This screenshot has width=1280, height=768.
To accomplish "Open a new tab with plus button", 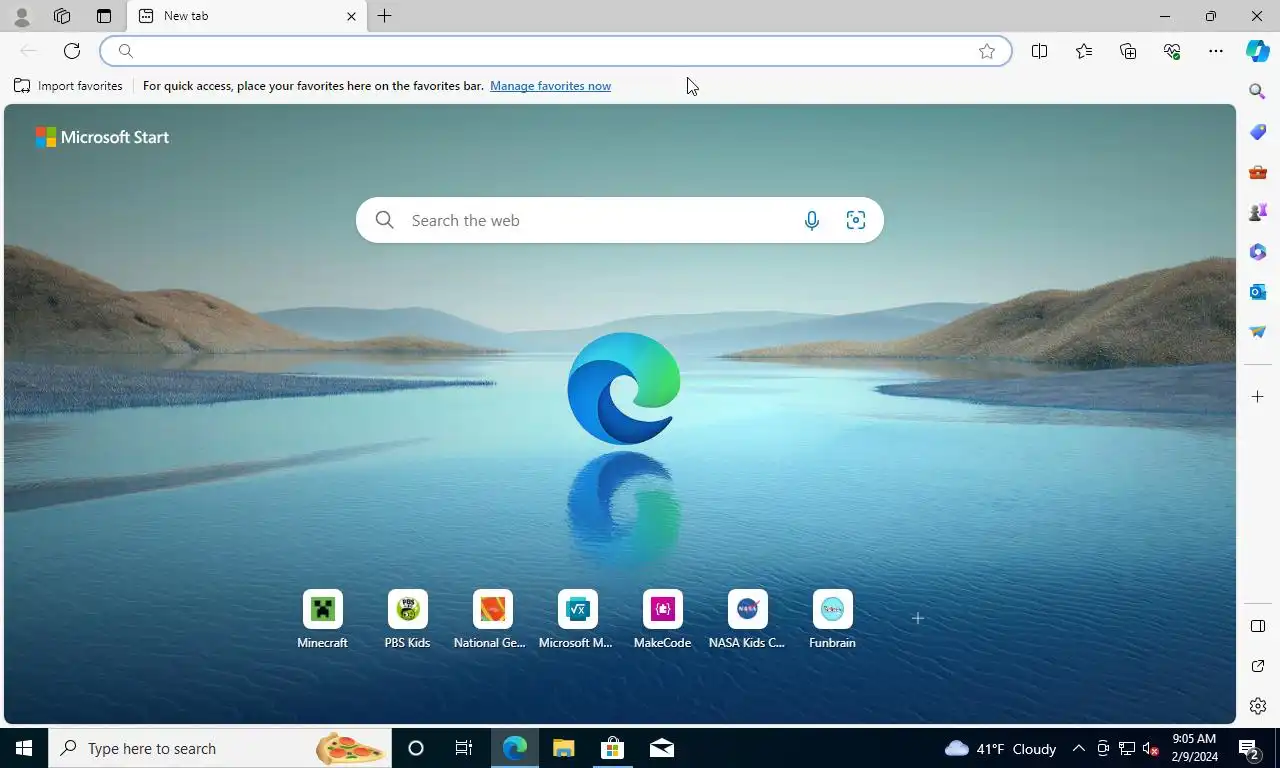I will click(384, 16).
